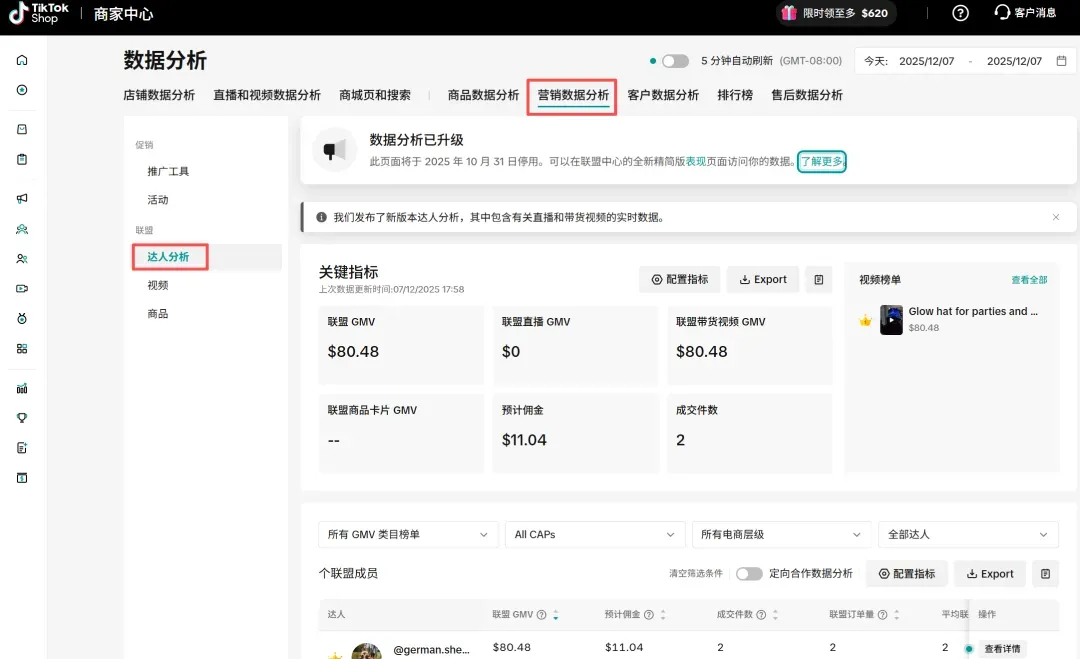Open the Glow hat video thumbnail
The width and height of the screenshot is (1080, 659).
pyautogui.click(x=891, y=320)
